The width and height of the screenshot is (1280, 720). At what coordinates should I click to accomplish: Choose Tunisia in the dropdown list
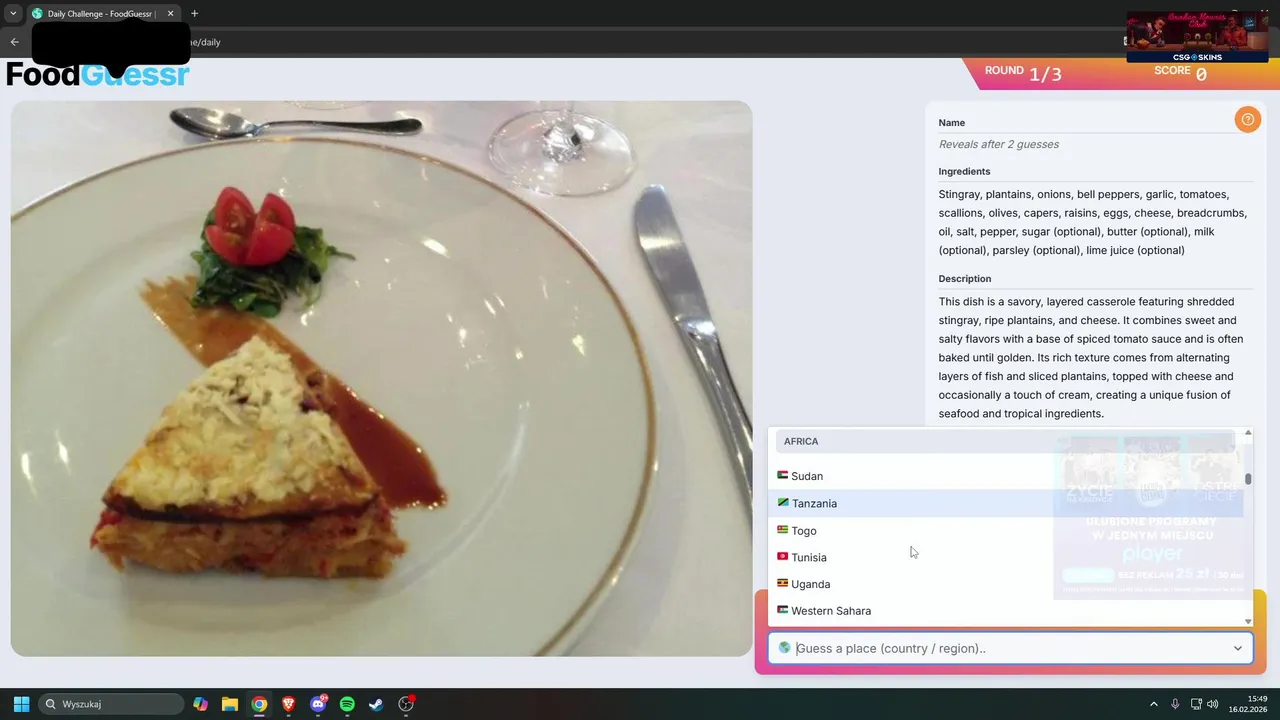pyautogui.click(x=1005, y=557)
